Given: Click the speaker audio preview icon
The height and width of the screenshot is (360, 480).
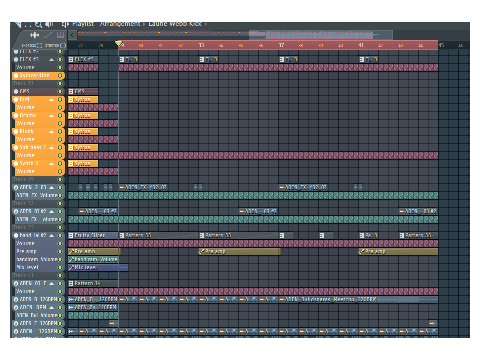Looking at the screenshot, I should 49,24.
